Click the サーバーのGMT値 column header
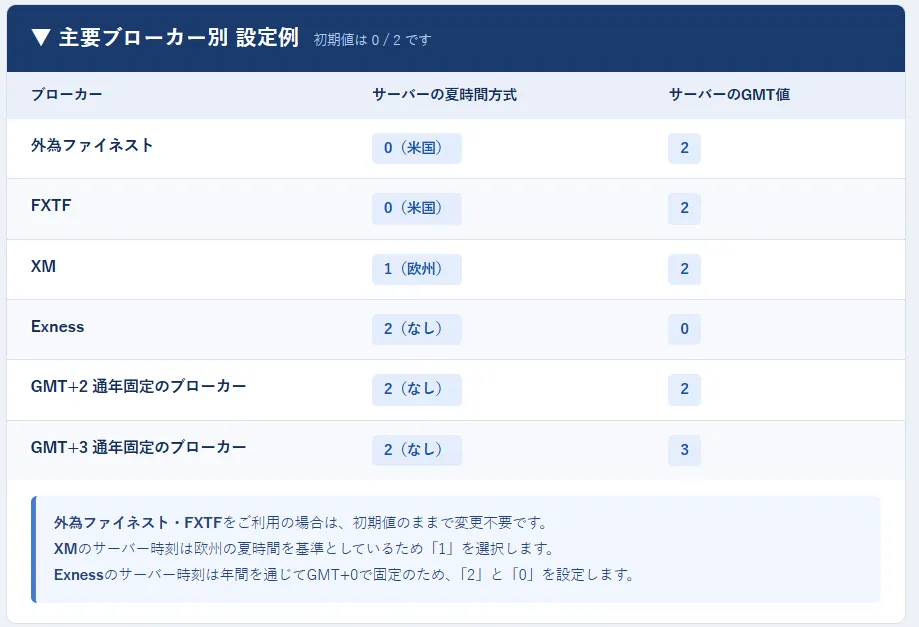The width and height of the screenshot is (919, 627). (730, 94)
